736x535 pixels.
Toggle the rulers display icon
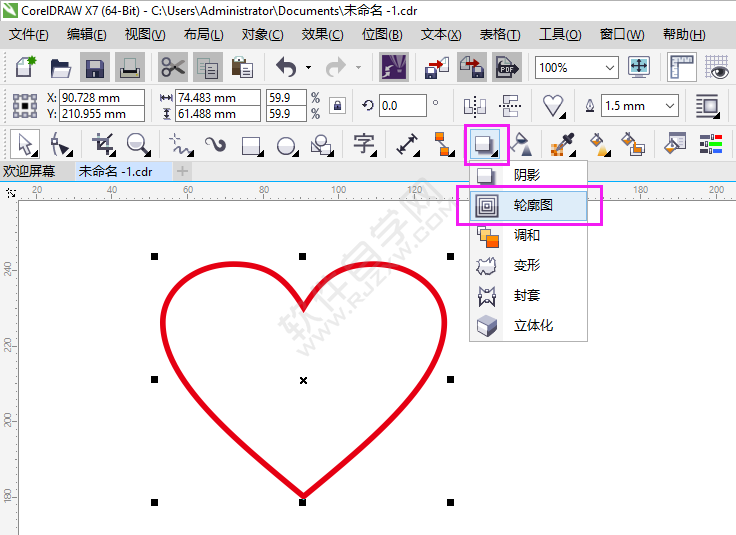pyautogui.click(x=681, y=67)
